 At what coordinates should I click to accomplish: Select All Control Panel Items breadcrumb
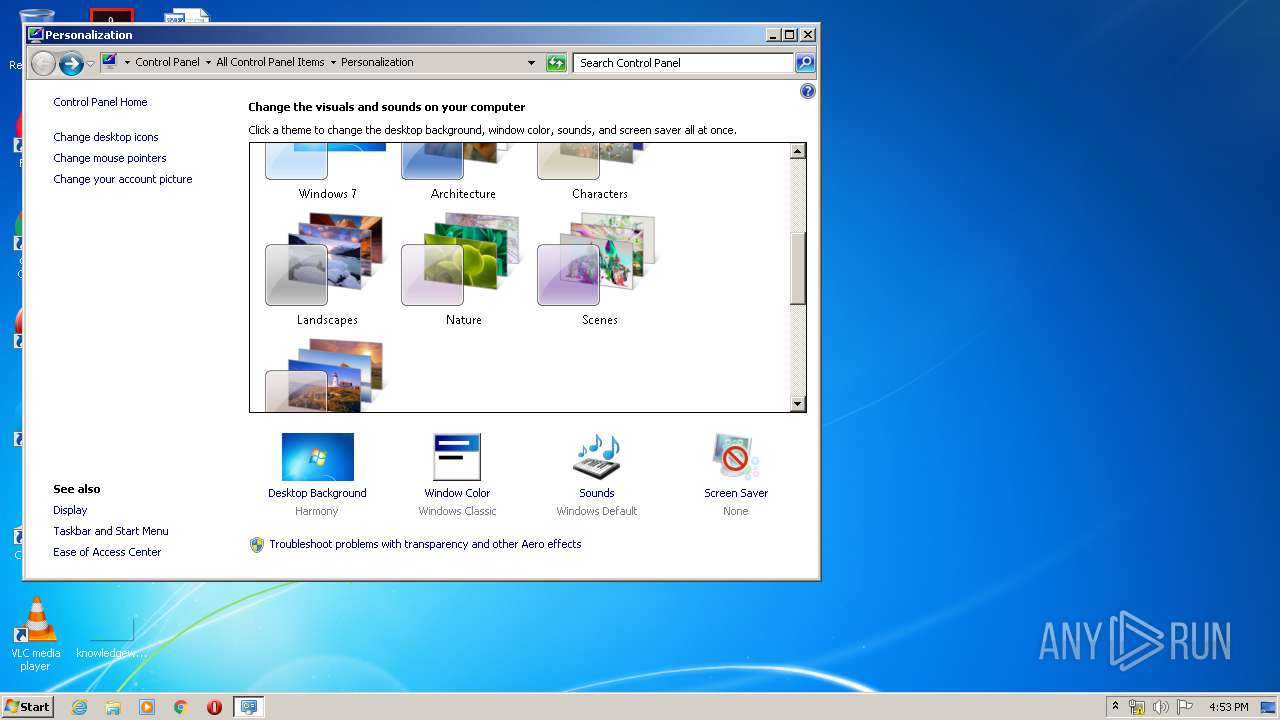coord(270,62)
